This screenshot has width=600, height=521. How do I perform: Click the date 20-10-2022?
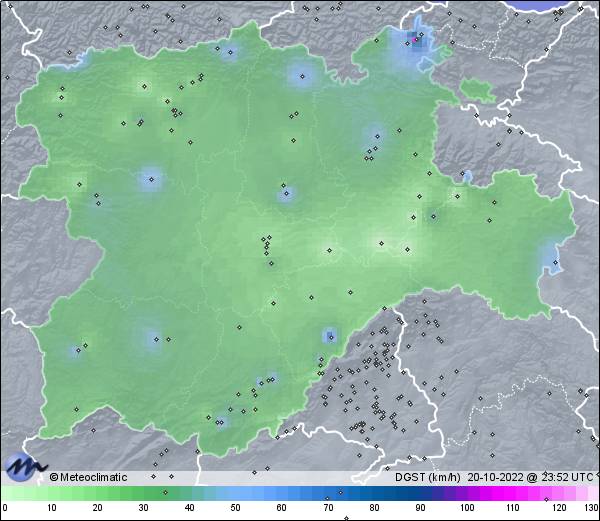coord(496,477)
